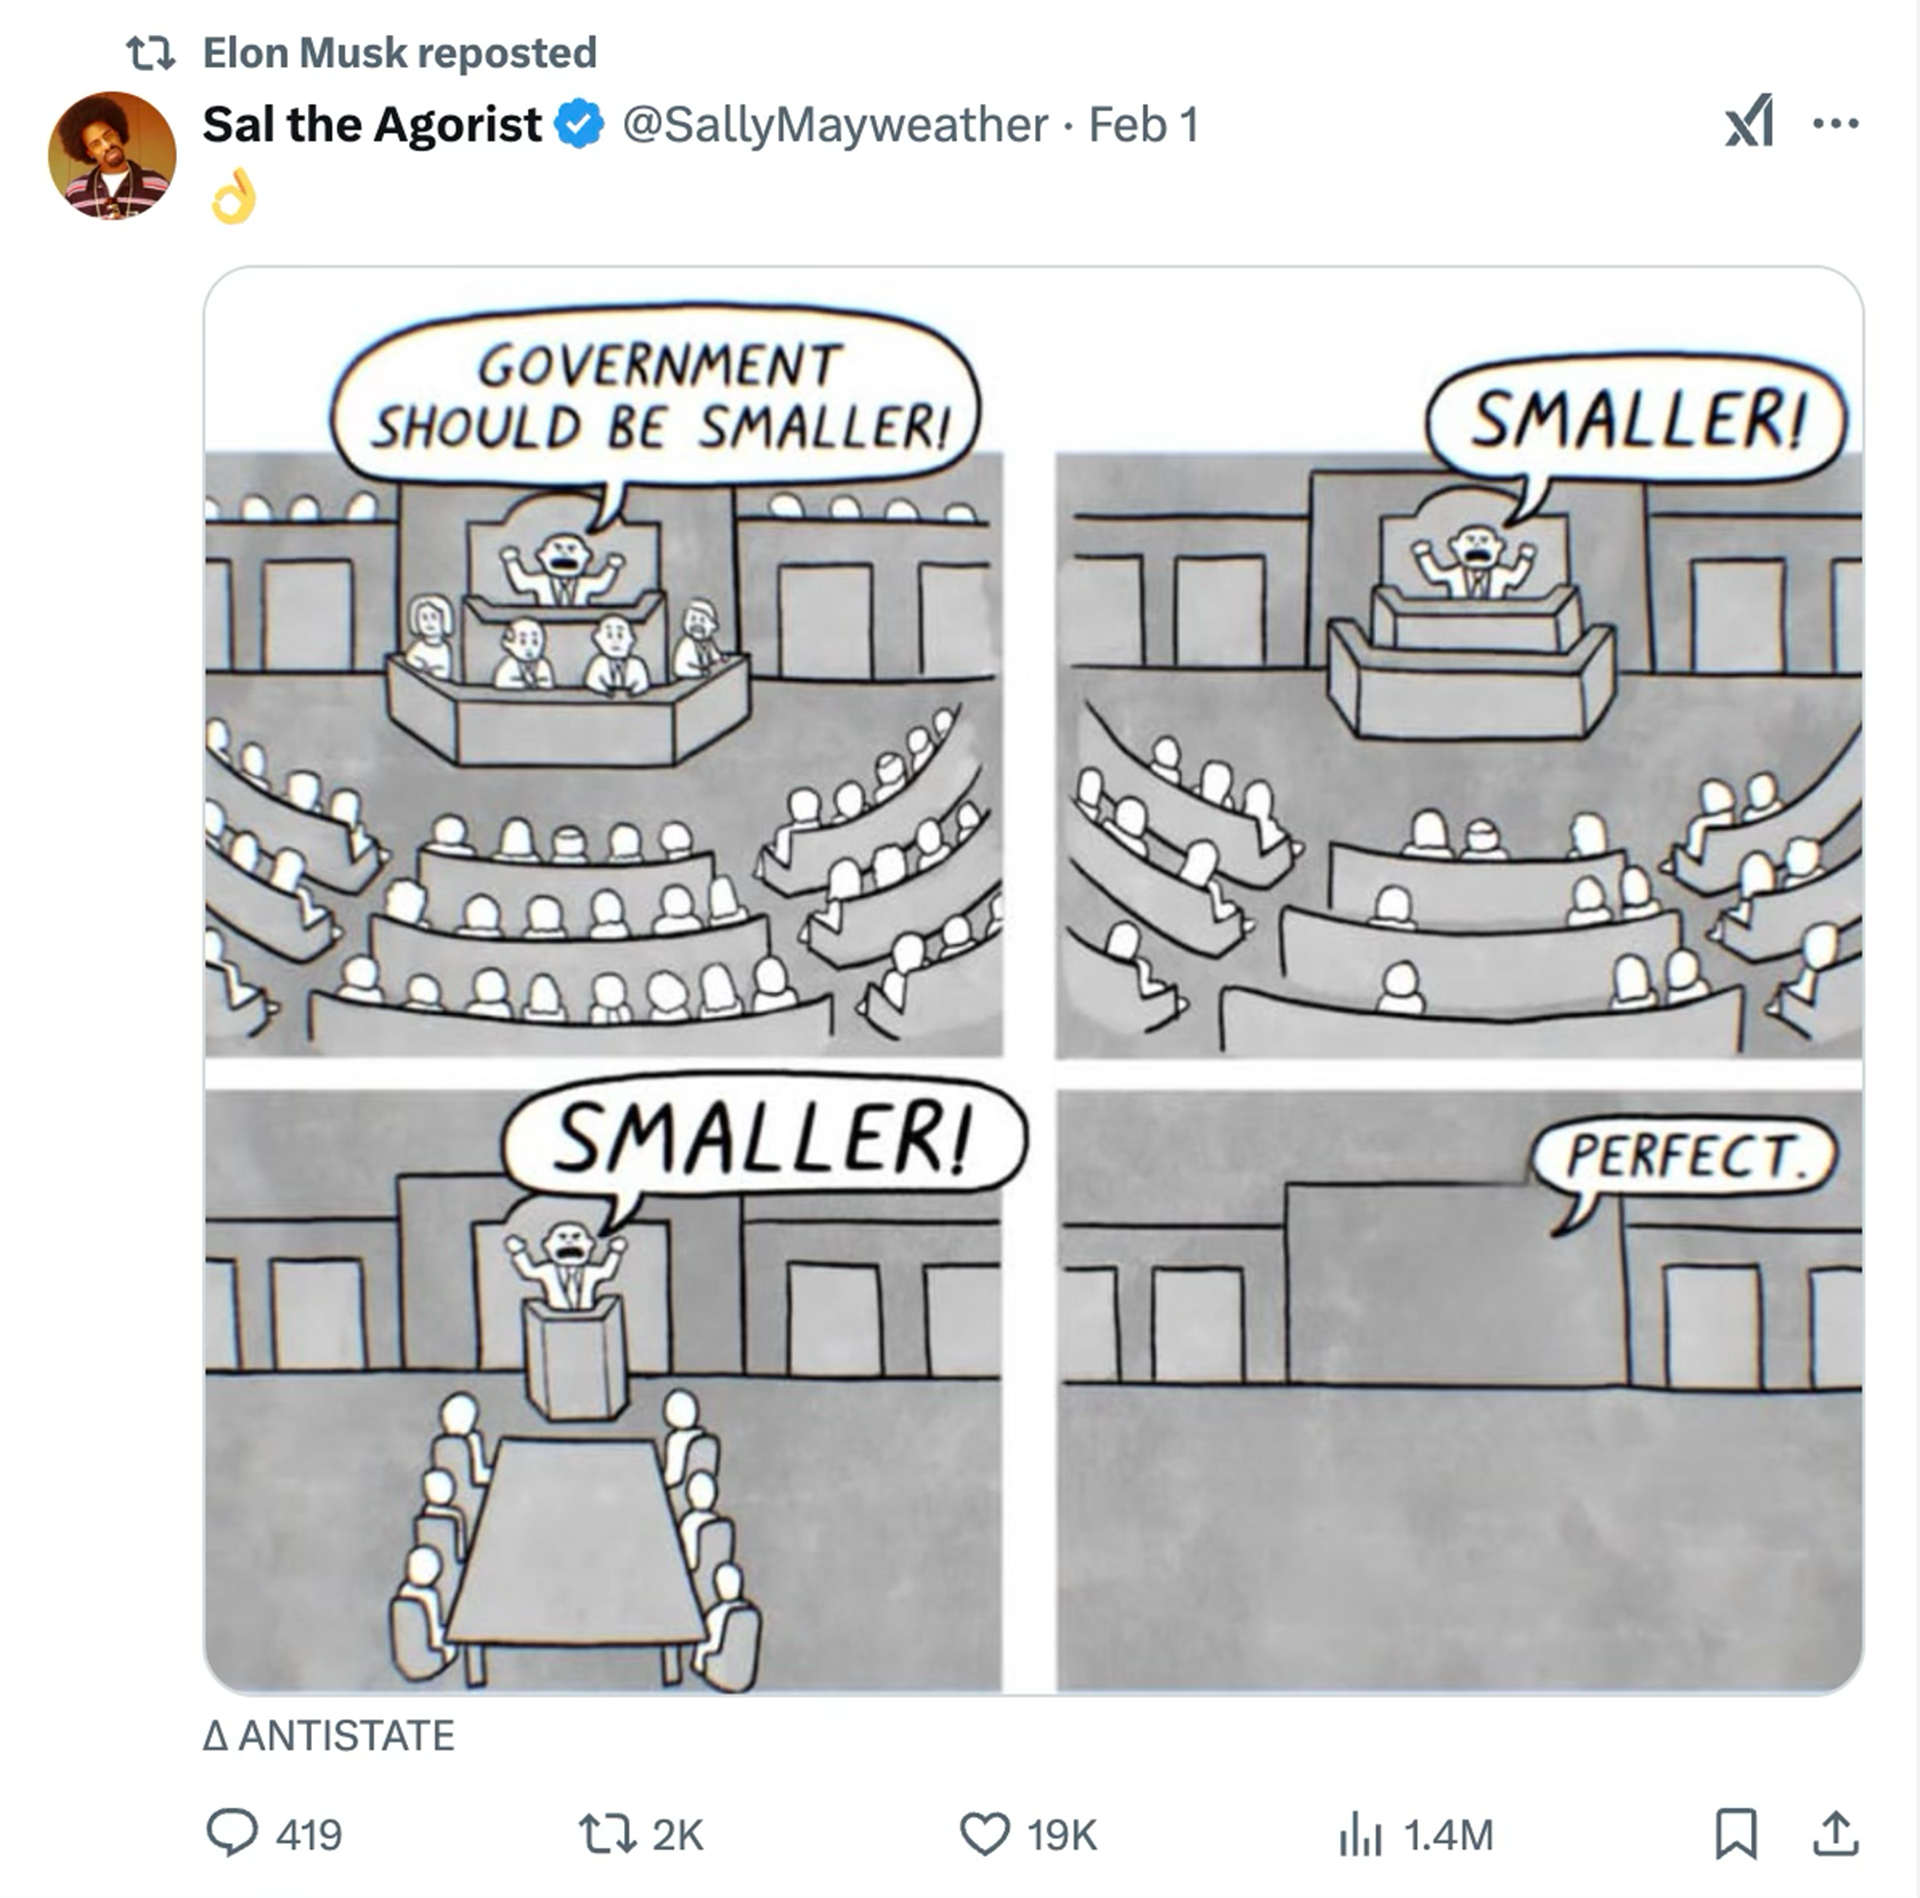Click the Sal the Agorist display name
1920x1898 pixels.
372,125
